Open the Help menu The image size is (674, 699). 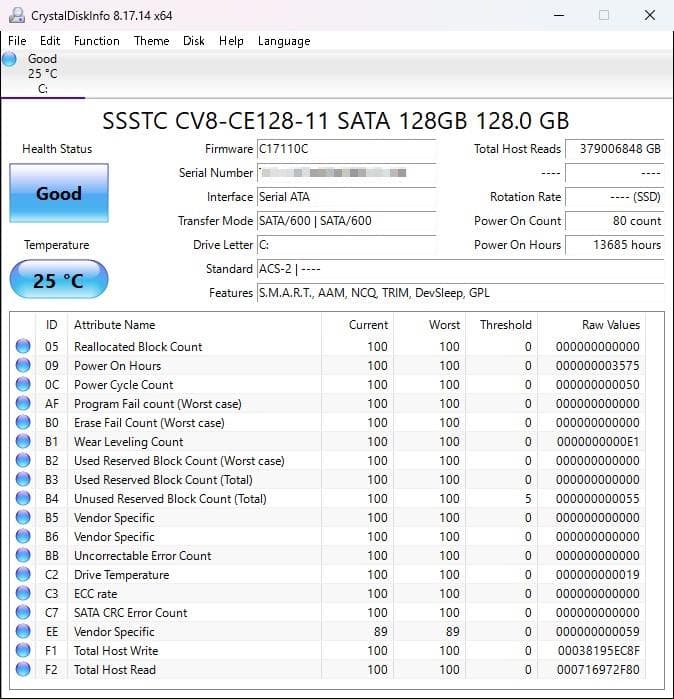[231, 41]
